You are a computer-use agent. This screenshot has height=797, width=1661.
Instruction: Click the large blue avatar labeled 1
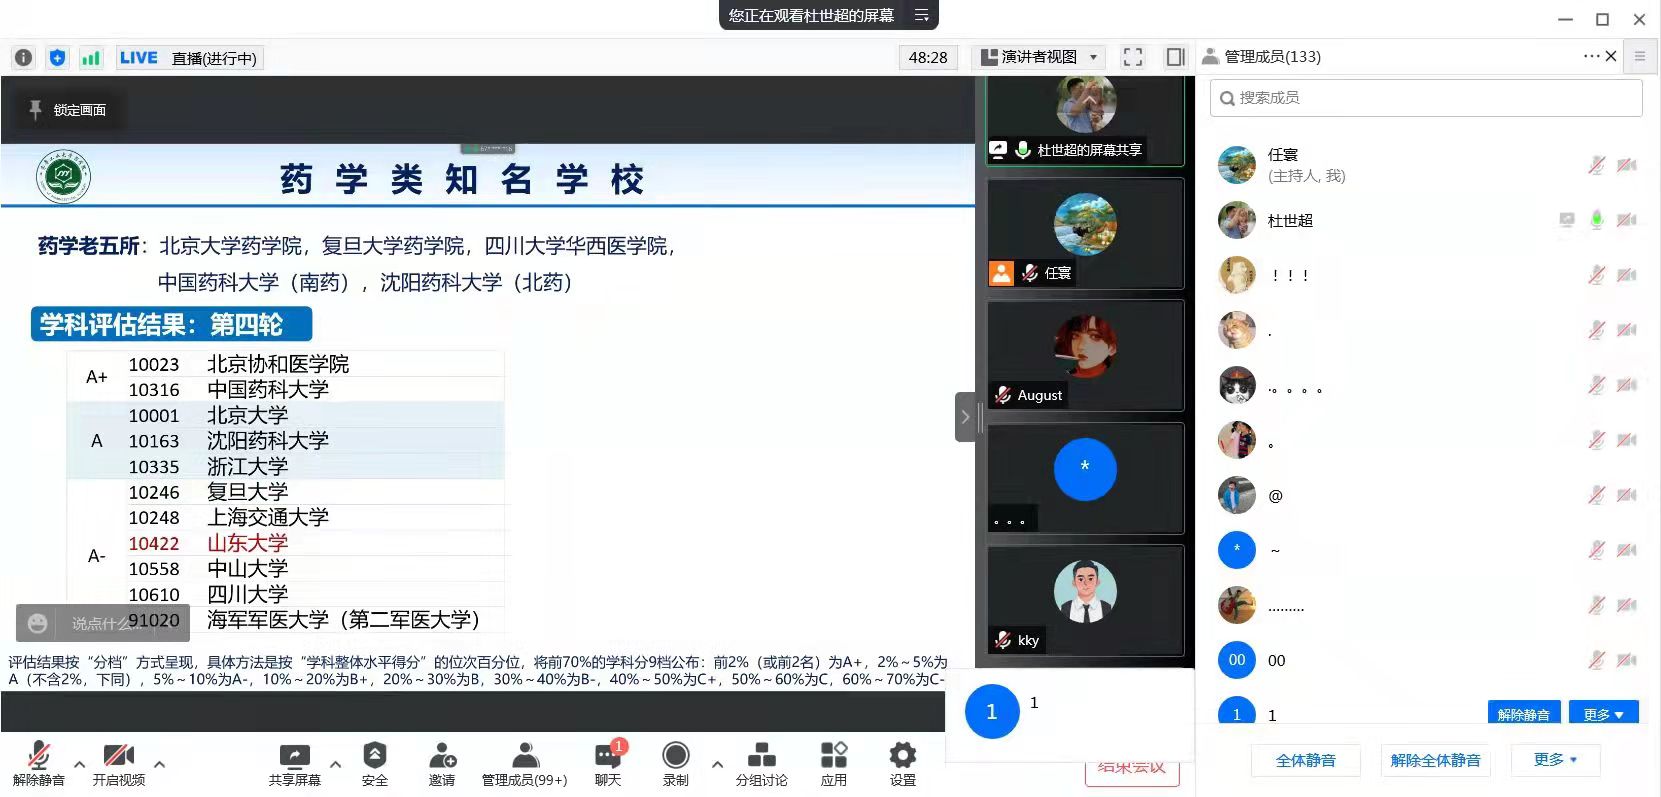pyautogui.click(x=992, y=711)
